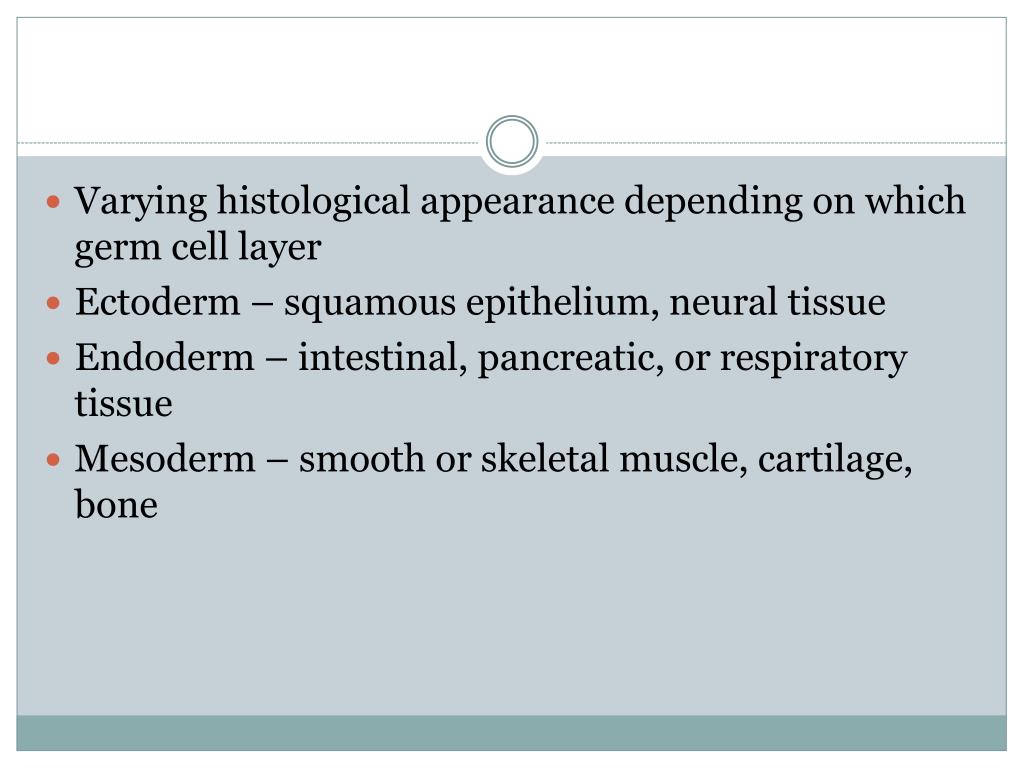Image resolution: width=1024 pixels, height=768 pixels.
Task: Click the phrase 'squamous epithelium'
Action: coord(466,303)
